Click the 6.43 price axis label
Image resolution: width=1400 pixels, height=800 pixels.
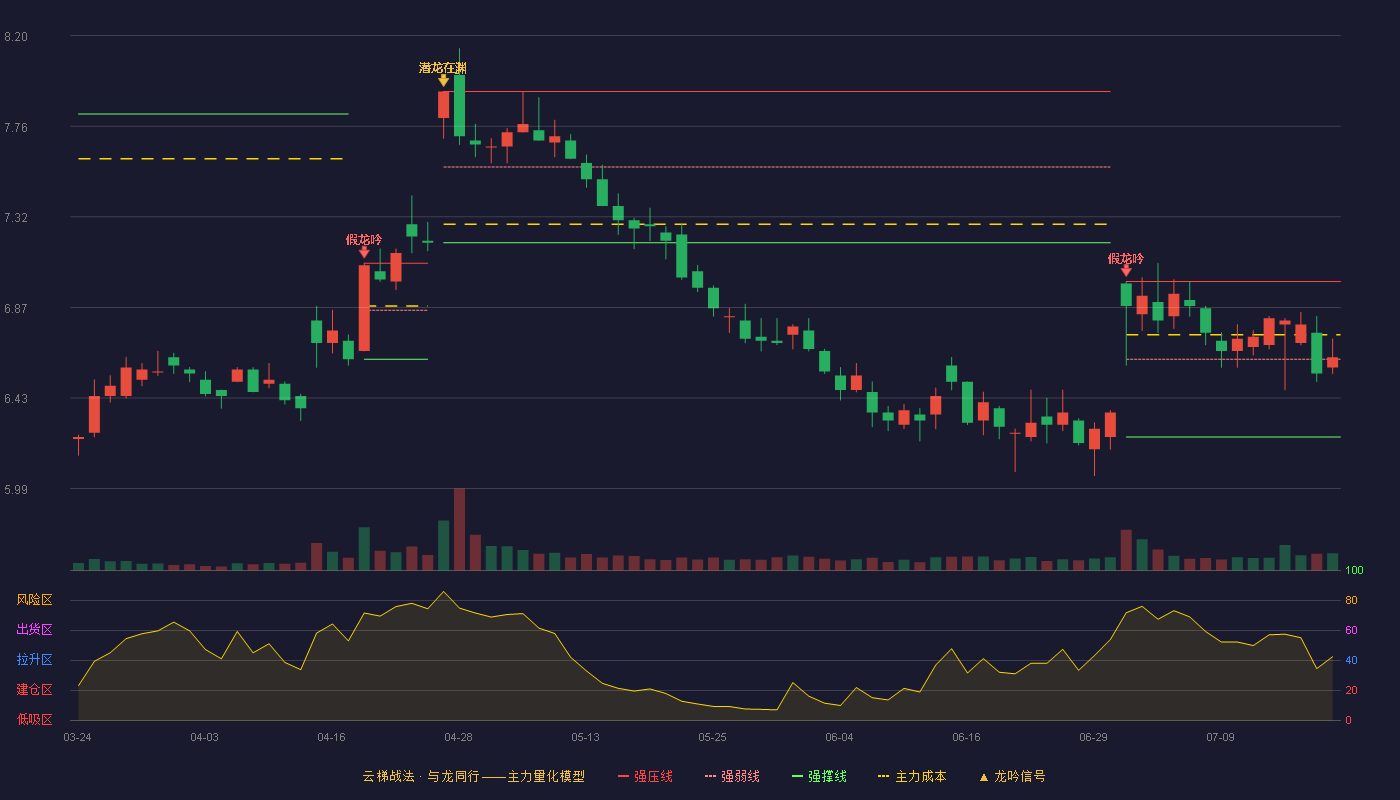click(x=16, y=398)
